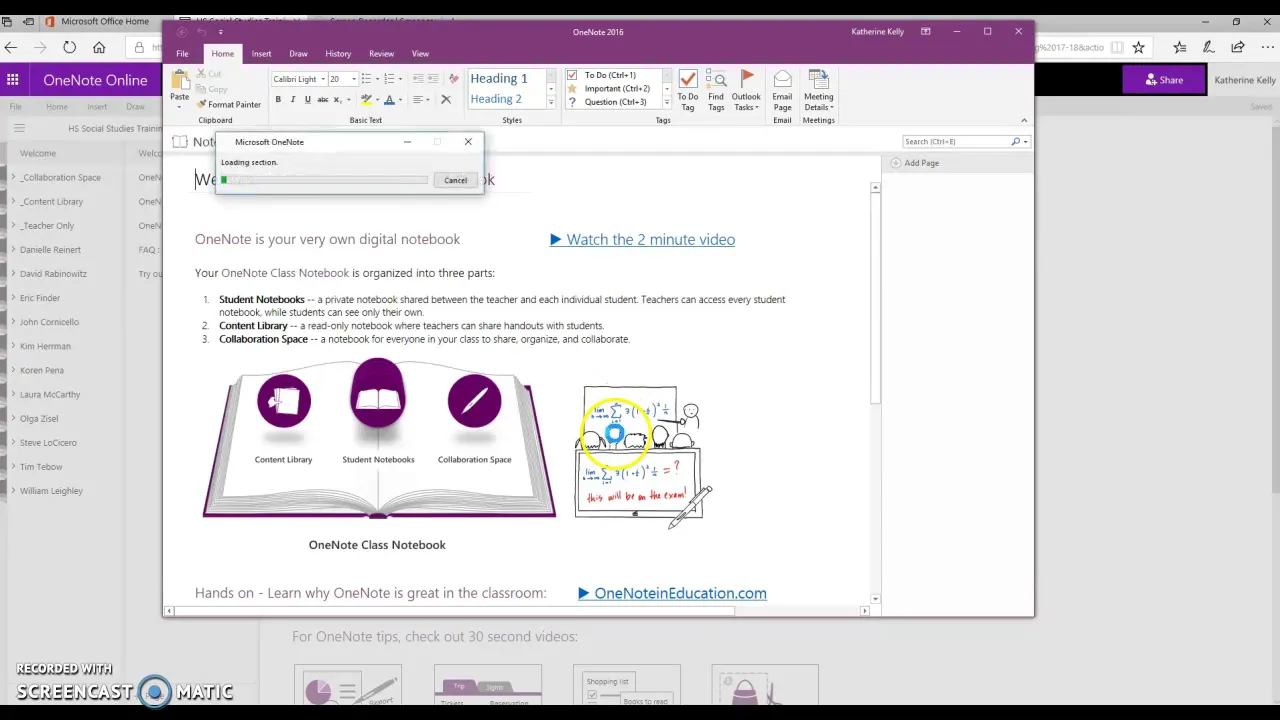Select the Question (Ctrl+3) tag
The height and width of the screenshot is (720, 1280).
[609, 101]
